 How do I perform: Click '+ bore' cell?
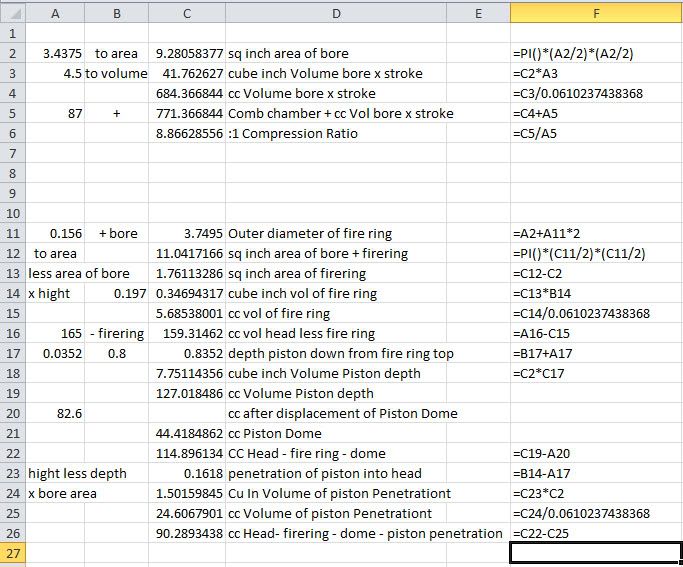tap(118, 234)
